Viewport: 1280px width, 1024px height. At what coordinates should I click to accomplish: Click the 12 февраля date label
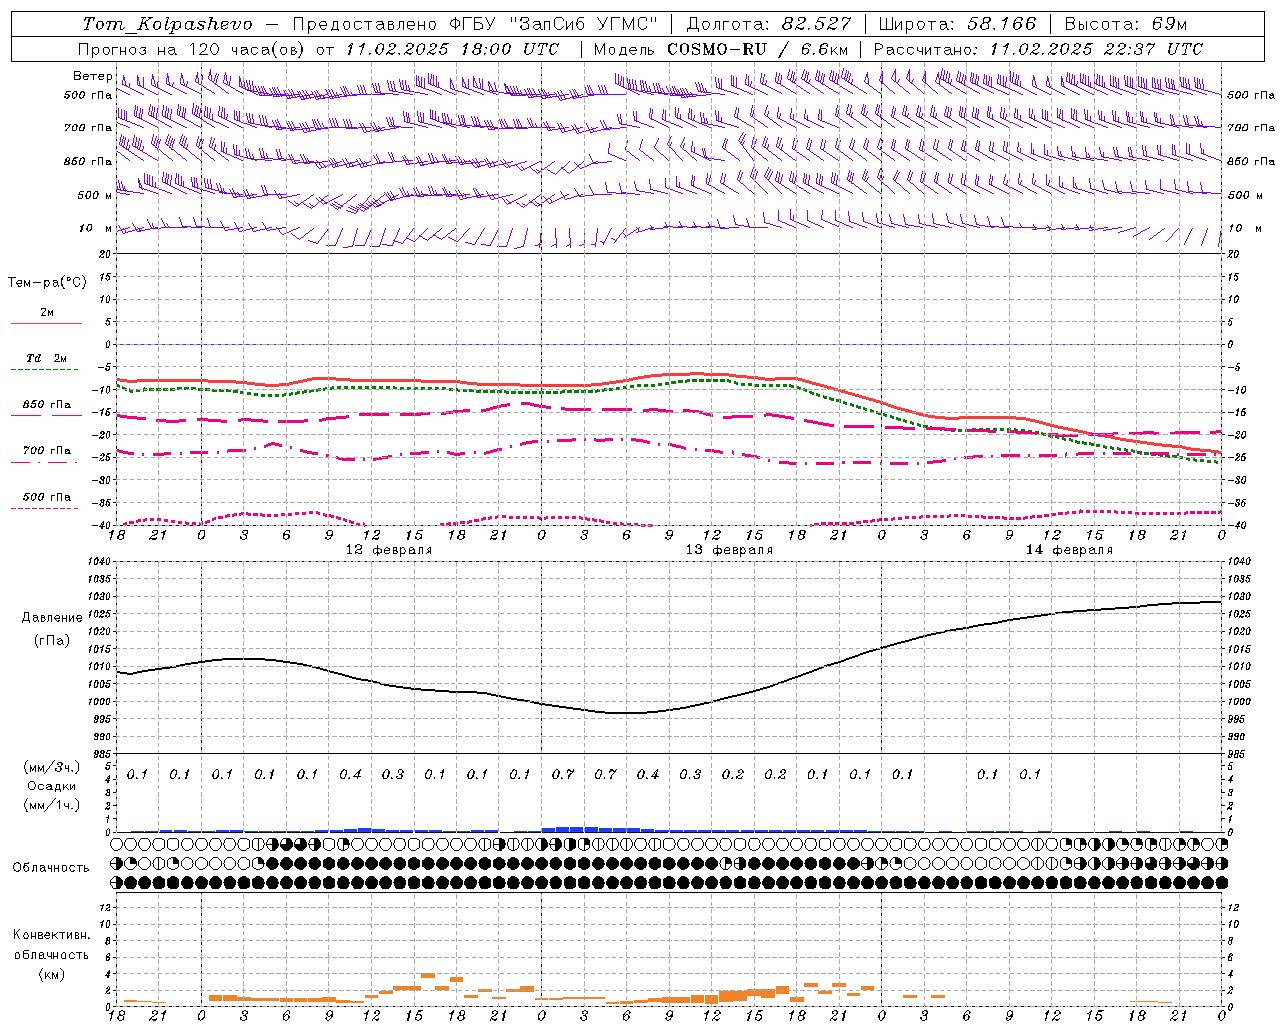pyautogui.click(x=389, y=550)
